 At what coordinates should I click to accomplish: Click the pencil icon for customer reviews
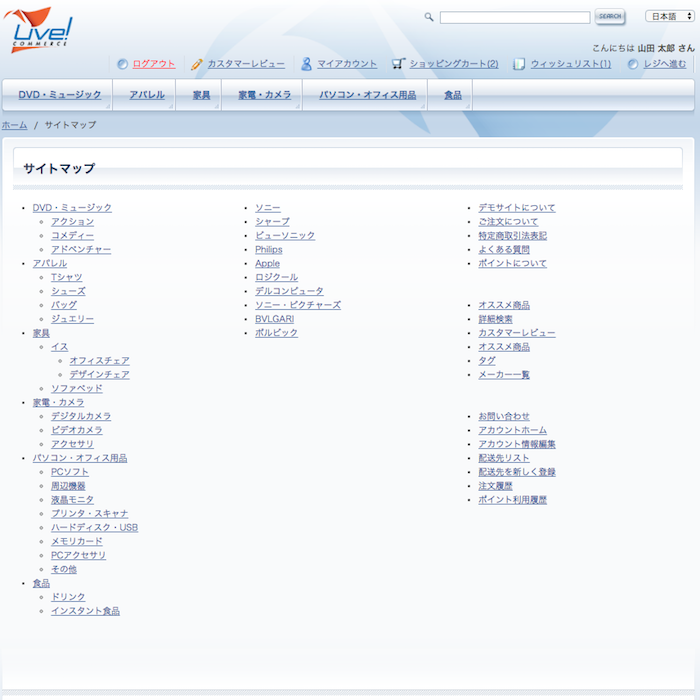pos(197,64)
